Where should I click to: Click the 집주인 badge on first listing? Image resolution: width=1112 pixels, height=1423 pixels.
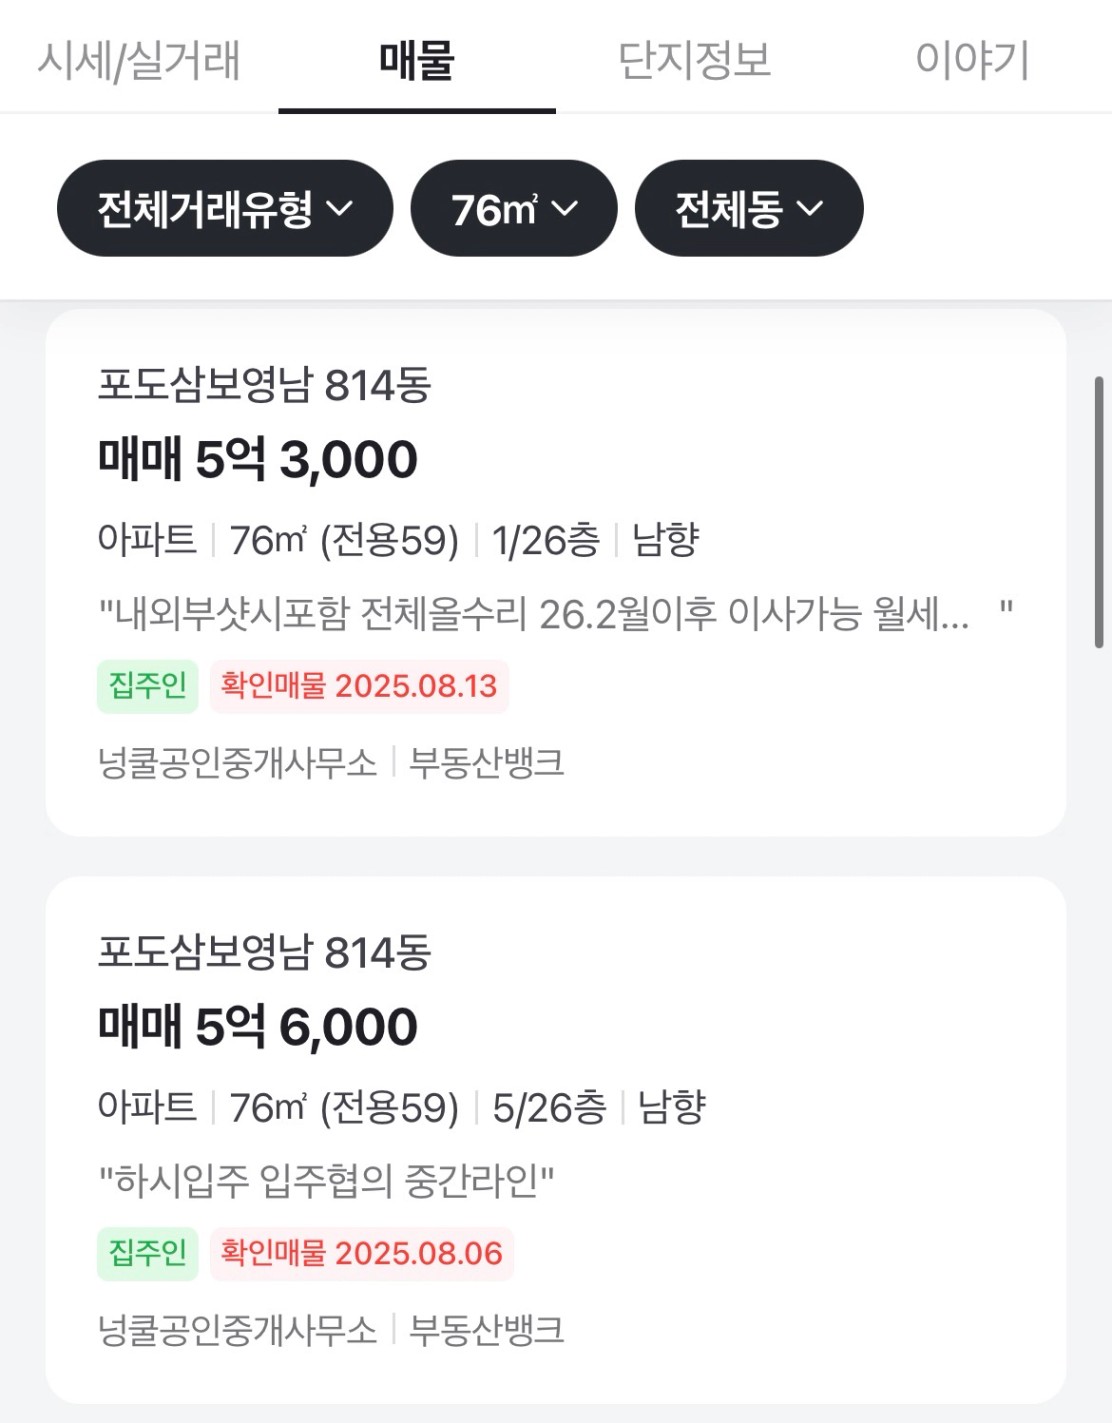coord(148,686)
